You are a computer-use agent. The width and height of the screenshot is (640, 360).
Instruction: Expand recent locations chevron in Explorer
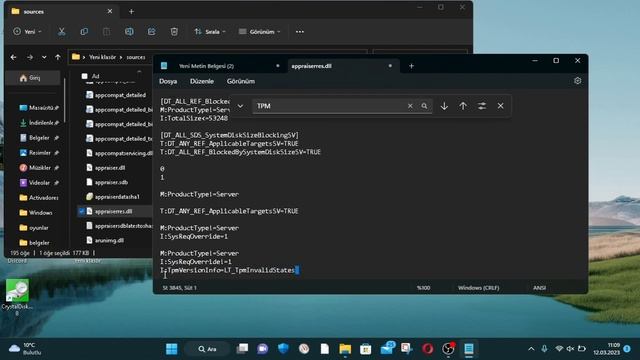point(44,57)
